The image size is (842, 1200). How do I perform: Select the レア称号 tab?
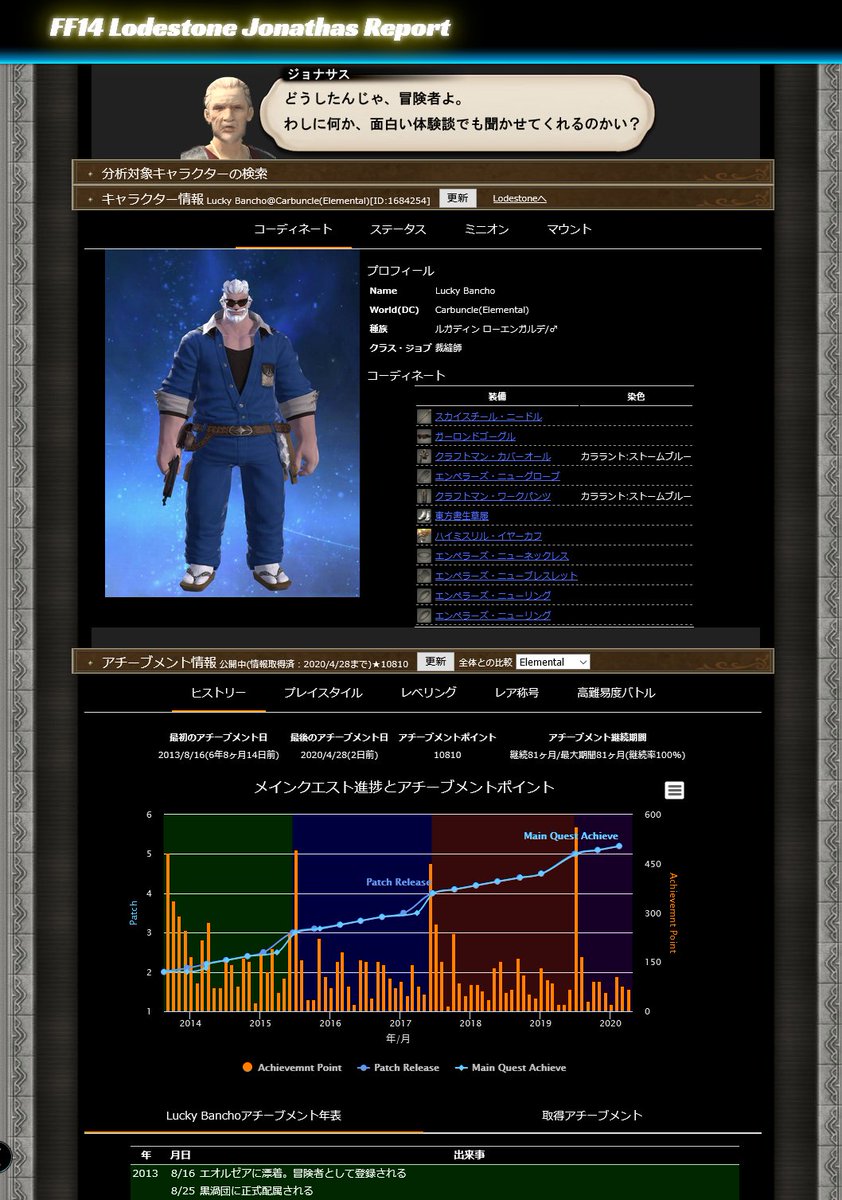pyautogui.click(x=517, y=692)
